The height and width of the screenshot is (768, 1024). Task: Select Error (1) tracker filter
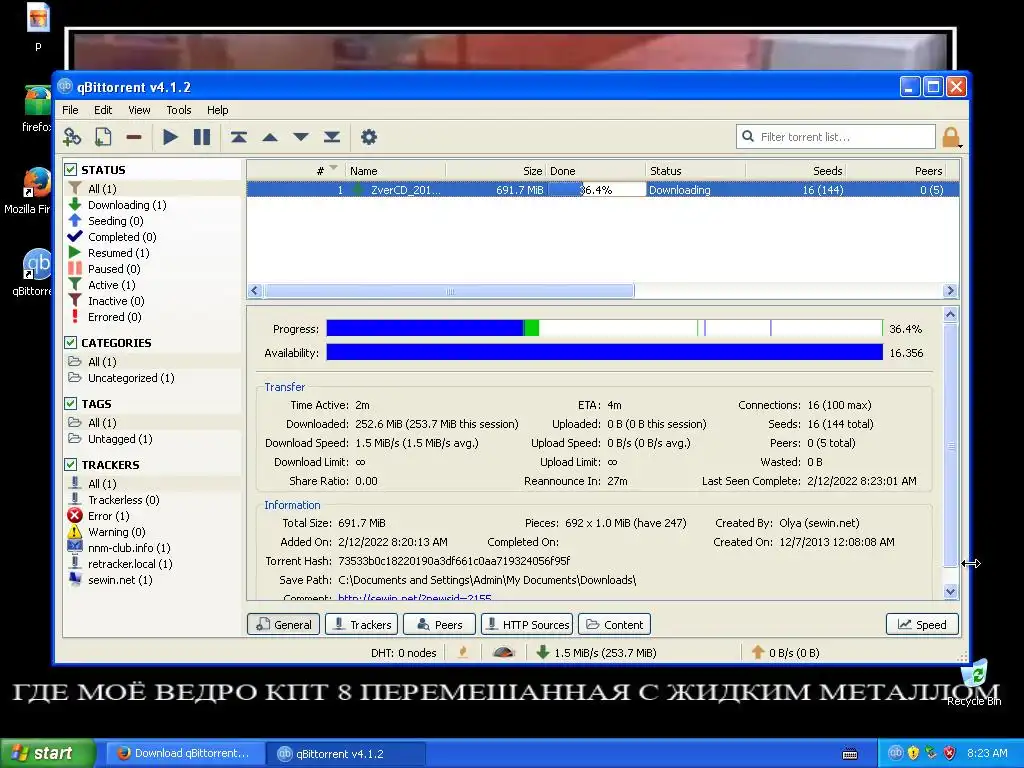108,516
